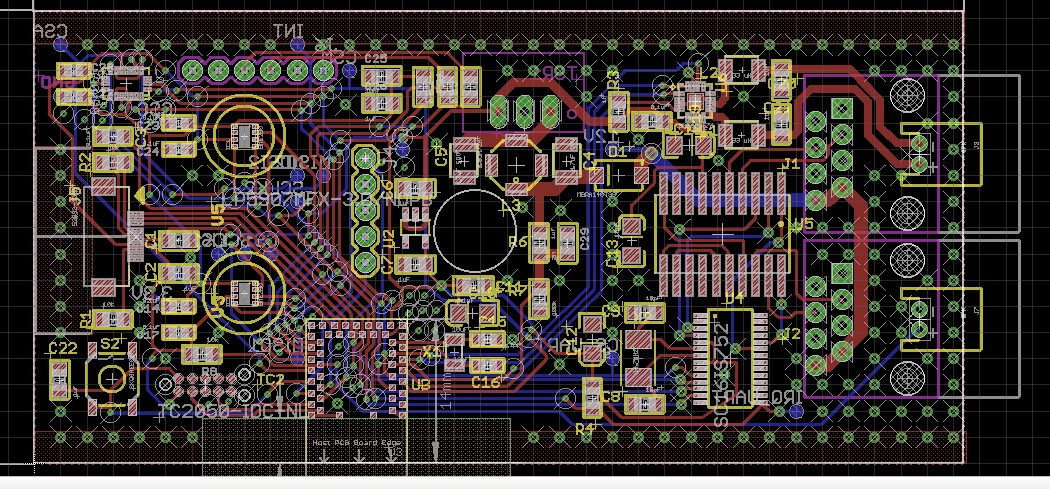Screen dimensions: 1050x489
Task: Select the C22 capacitor footprint
Action: 62,378
